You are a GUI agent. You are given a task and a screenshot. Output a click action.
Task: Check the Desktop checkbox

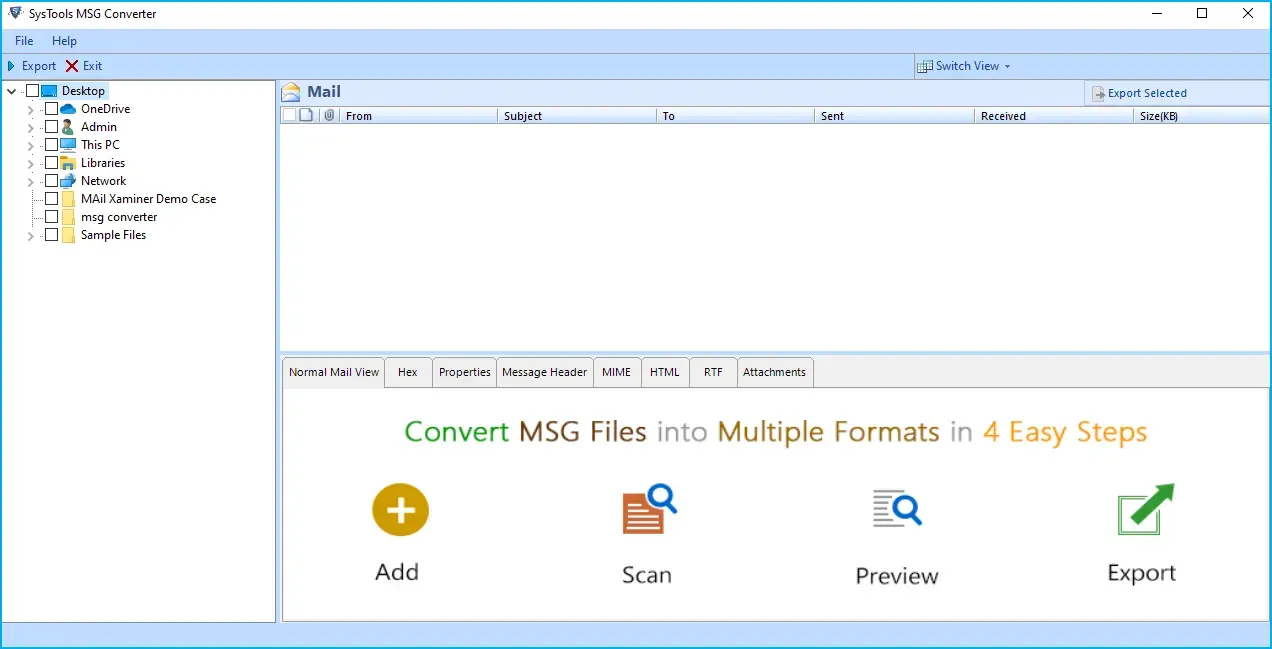pos(32,91)
